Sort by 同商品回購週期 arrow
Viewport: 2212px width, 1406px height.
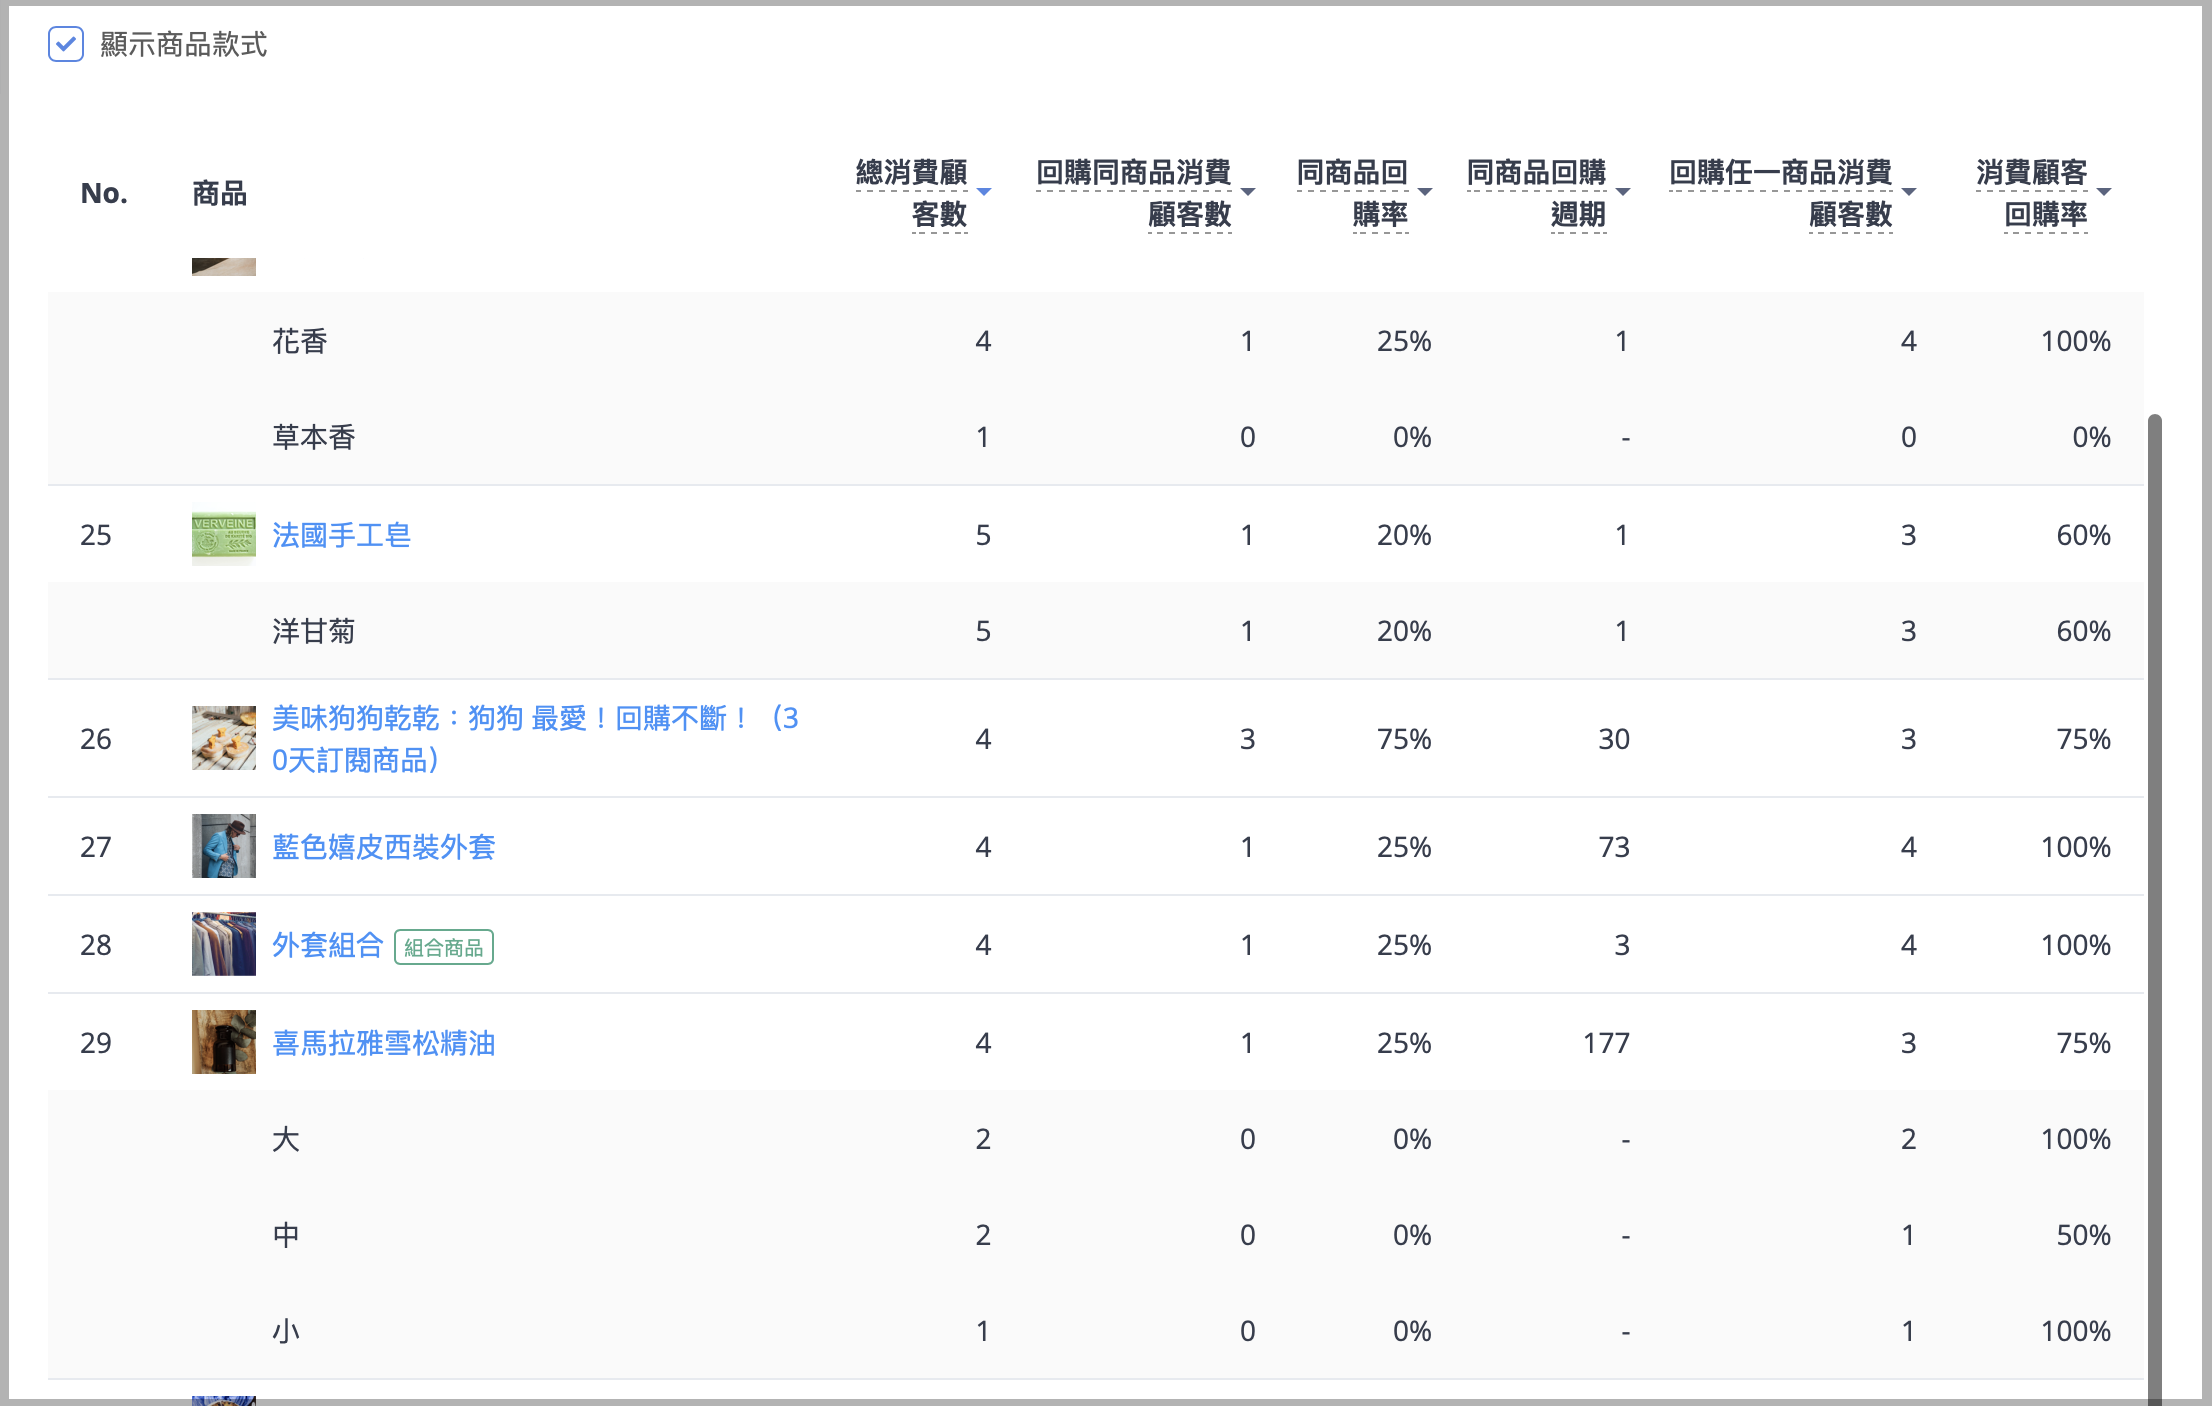1623,191
